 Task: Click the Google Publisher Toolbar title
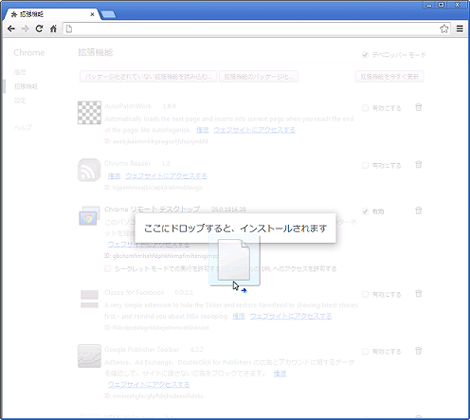(142, 349)
